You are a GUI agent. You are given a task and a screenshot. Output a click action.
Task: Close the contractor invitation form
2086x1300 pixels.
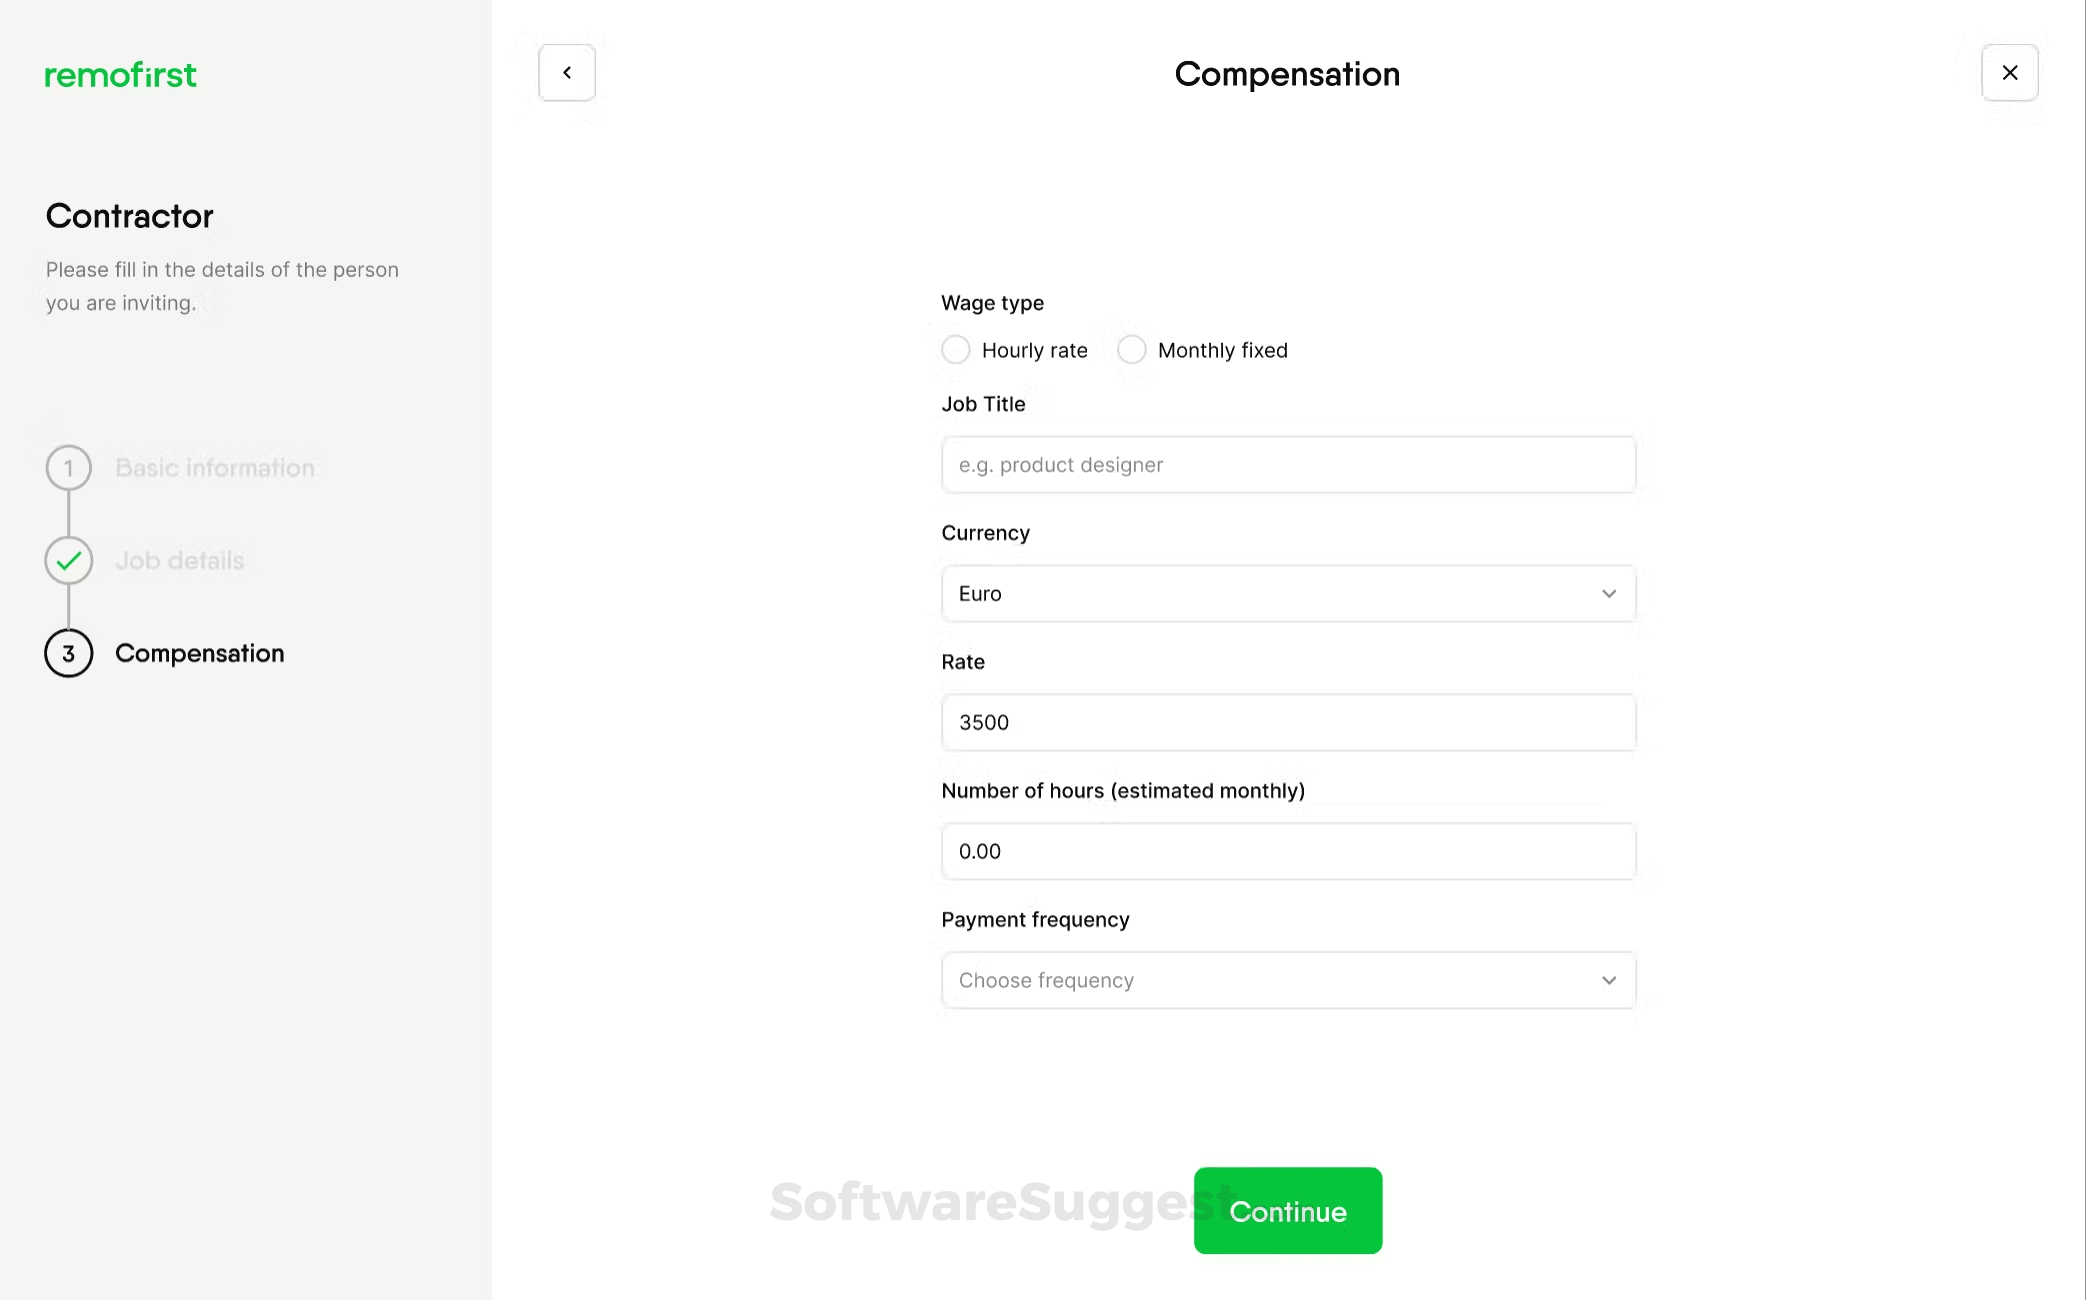coord(2010,72)
